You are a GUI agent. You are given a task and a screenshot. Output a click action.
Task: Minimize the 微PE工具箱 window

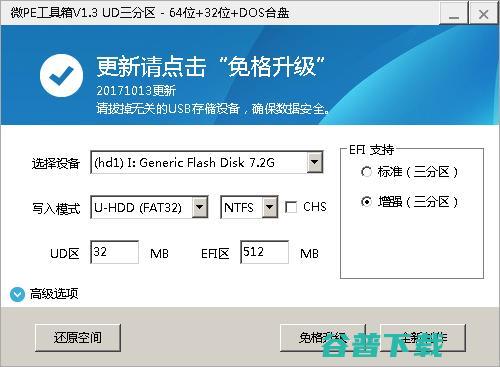pos(454,13)
